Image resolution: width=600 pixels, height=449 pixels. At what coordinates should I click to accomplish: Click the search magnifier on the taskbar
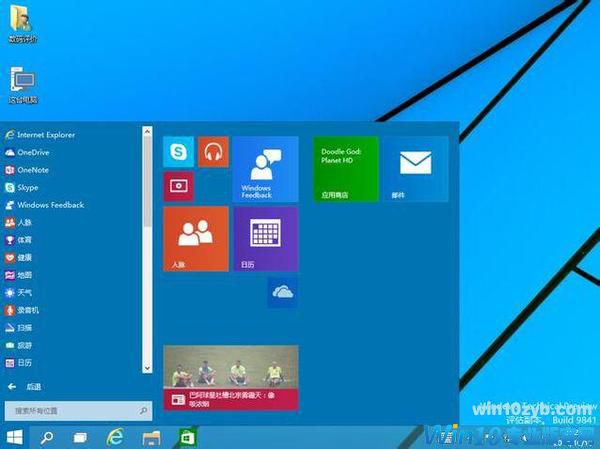click(x=47, y=437)
